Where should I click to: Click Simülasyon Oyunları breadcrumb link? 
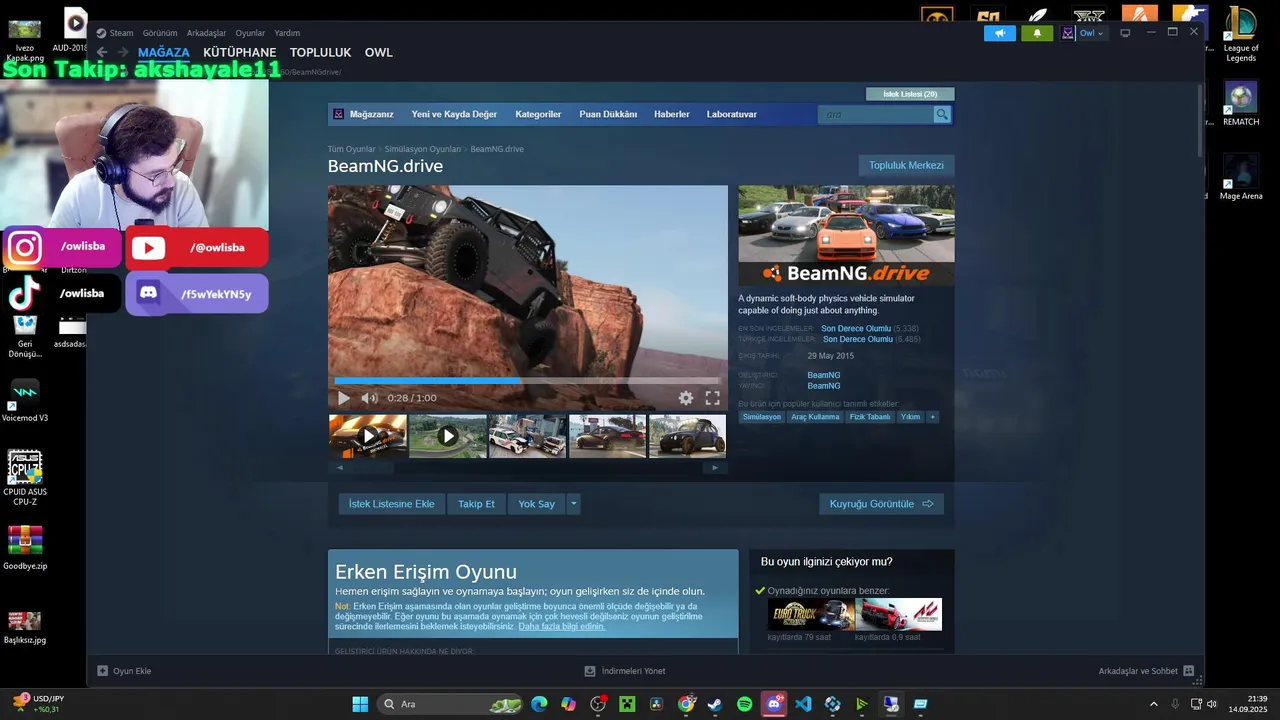pos(423,149)
